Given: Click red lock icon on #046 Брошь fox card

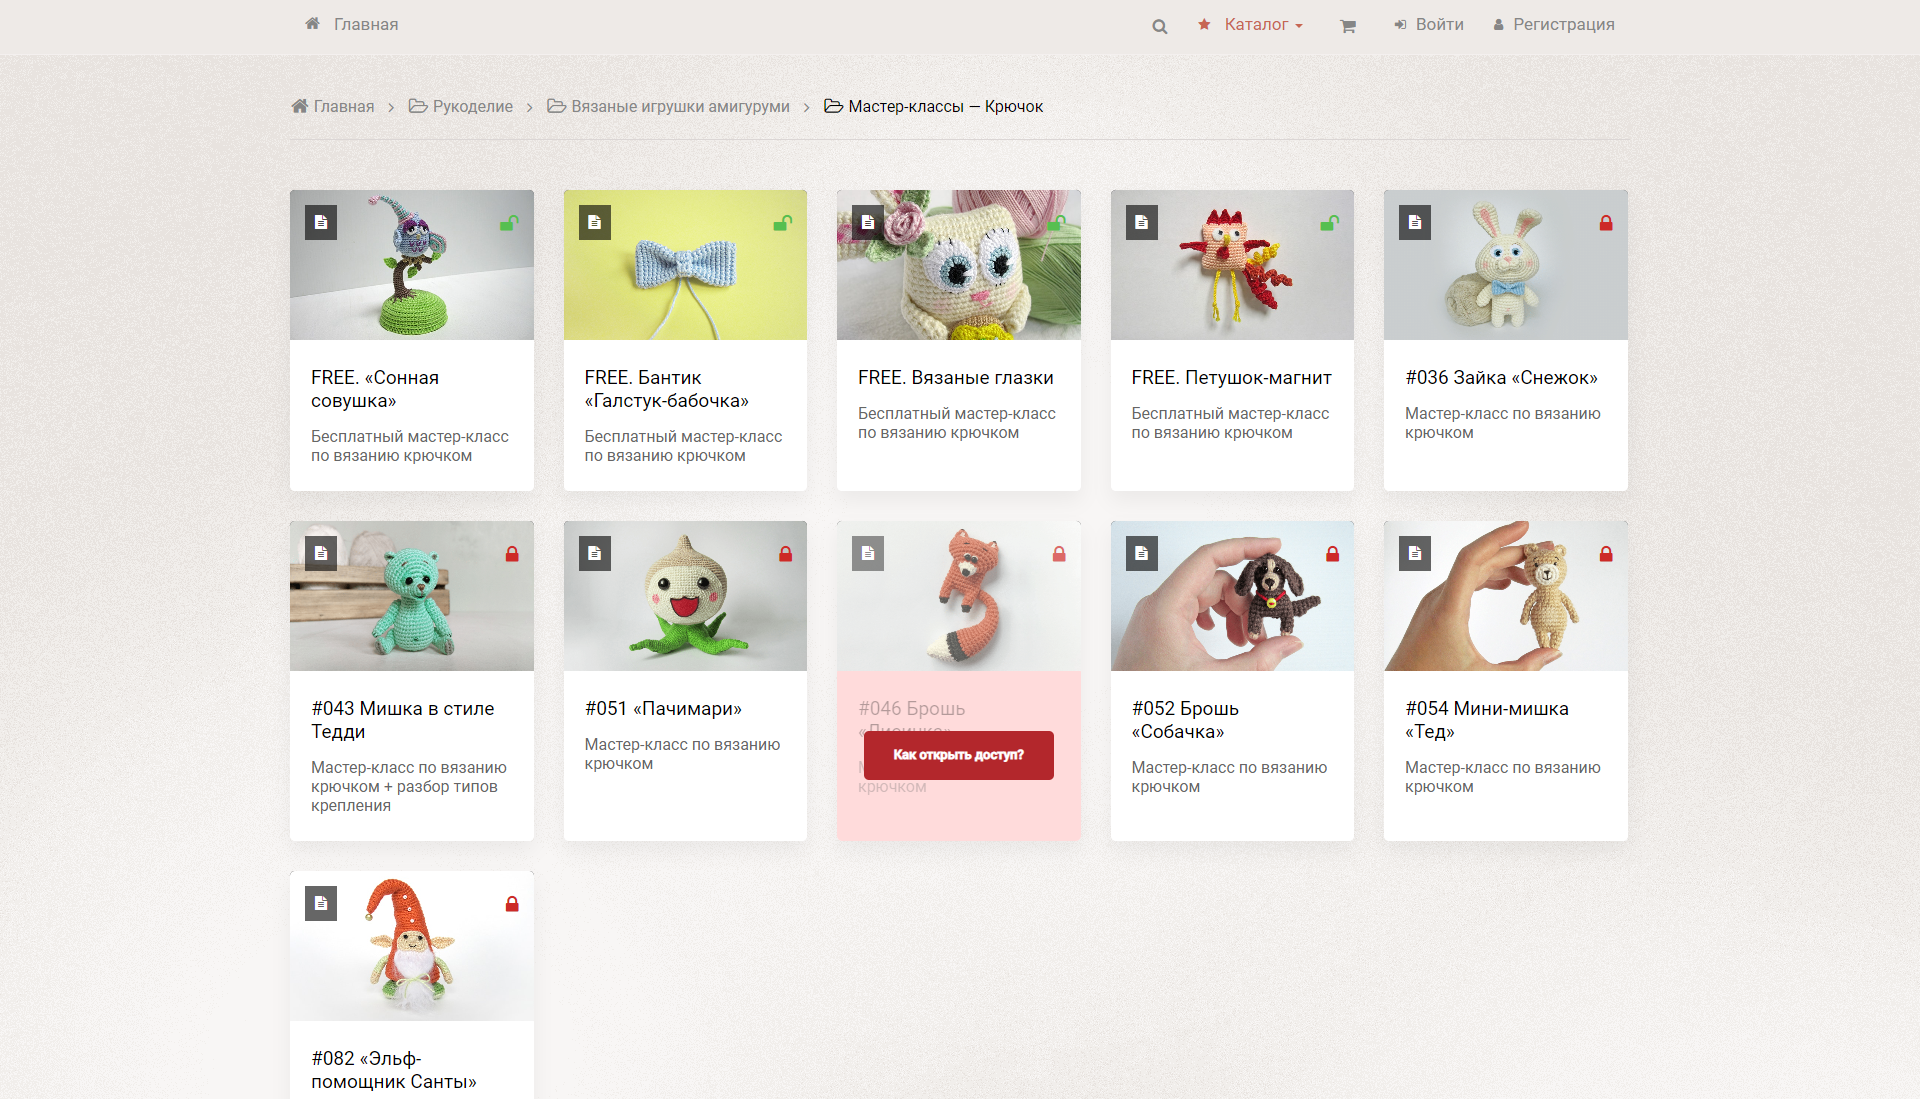Looking at the screenshot, I should 1059,554.
